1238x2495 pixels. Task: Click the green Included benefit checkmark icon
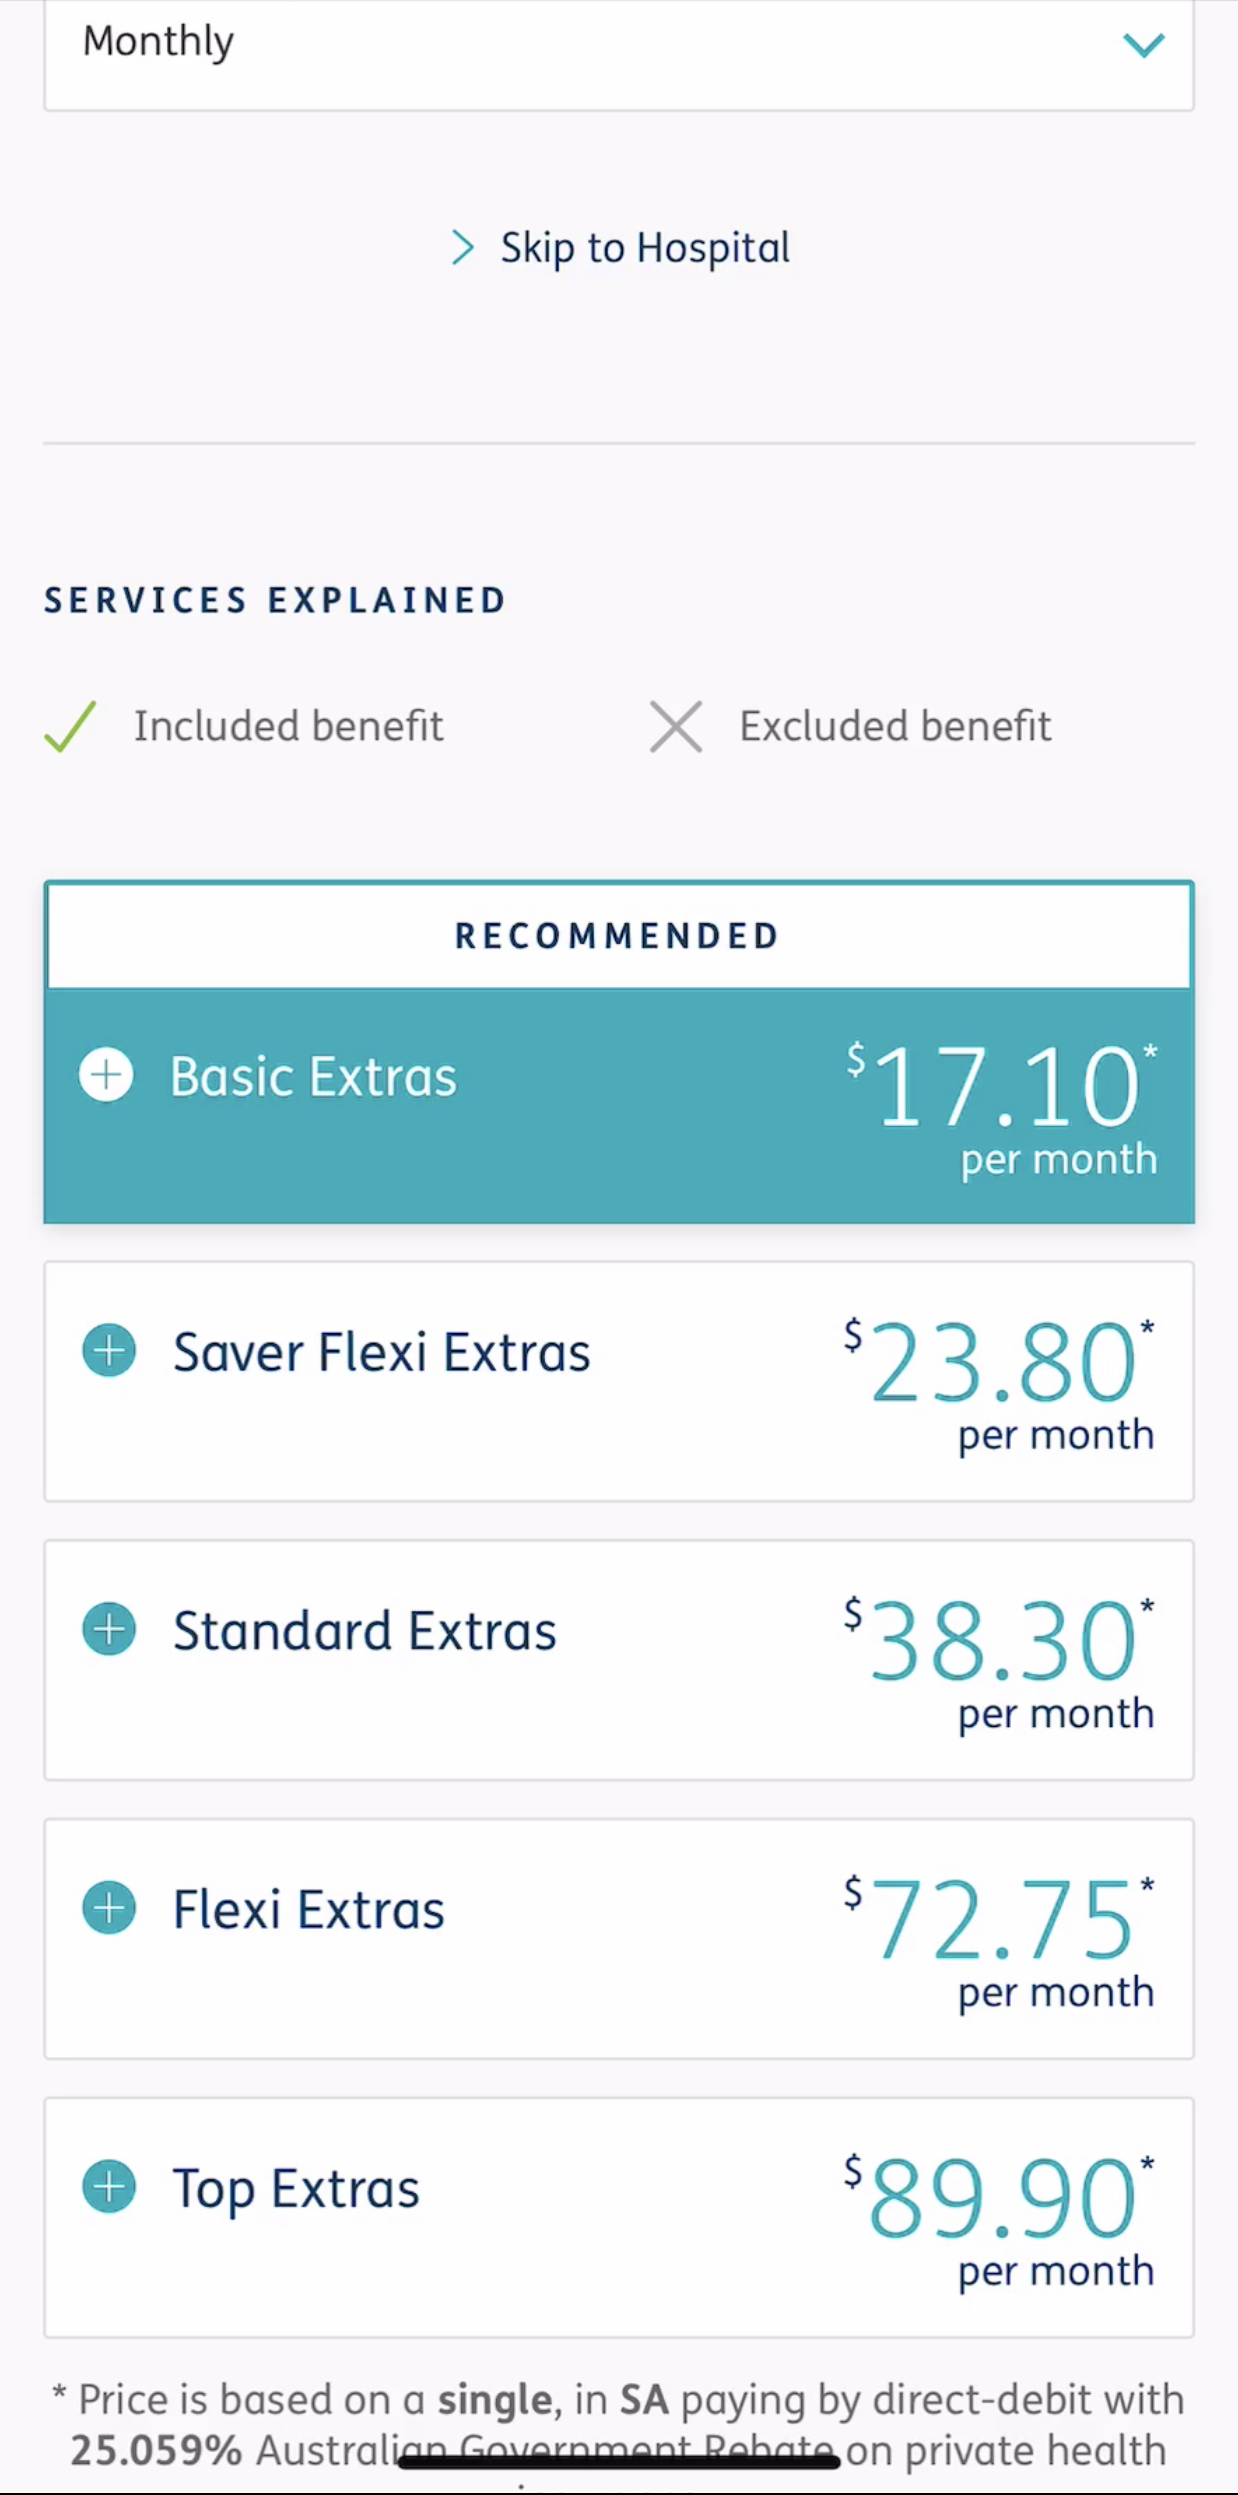70,726
